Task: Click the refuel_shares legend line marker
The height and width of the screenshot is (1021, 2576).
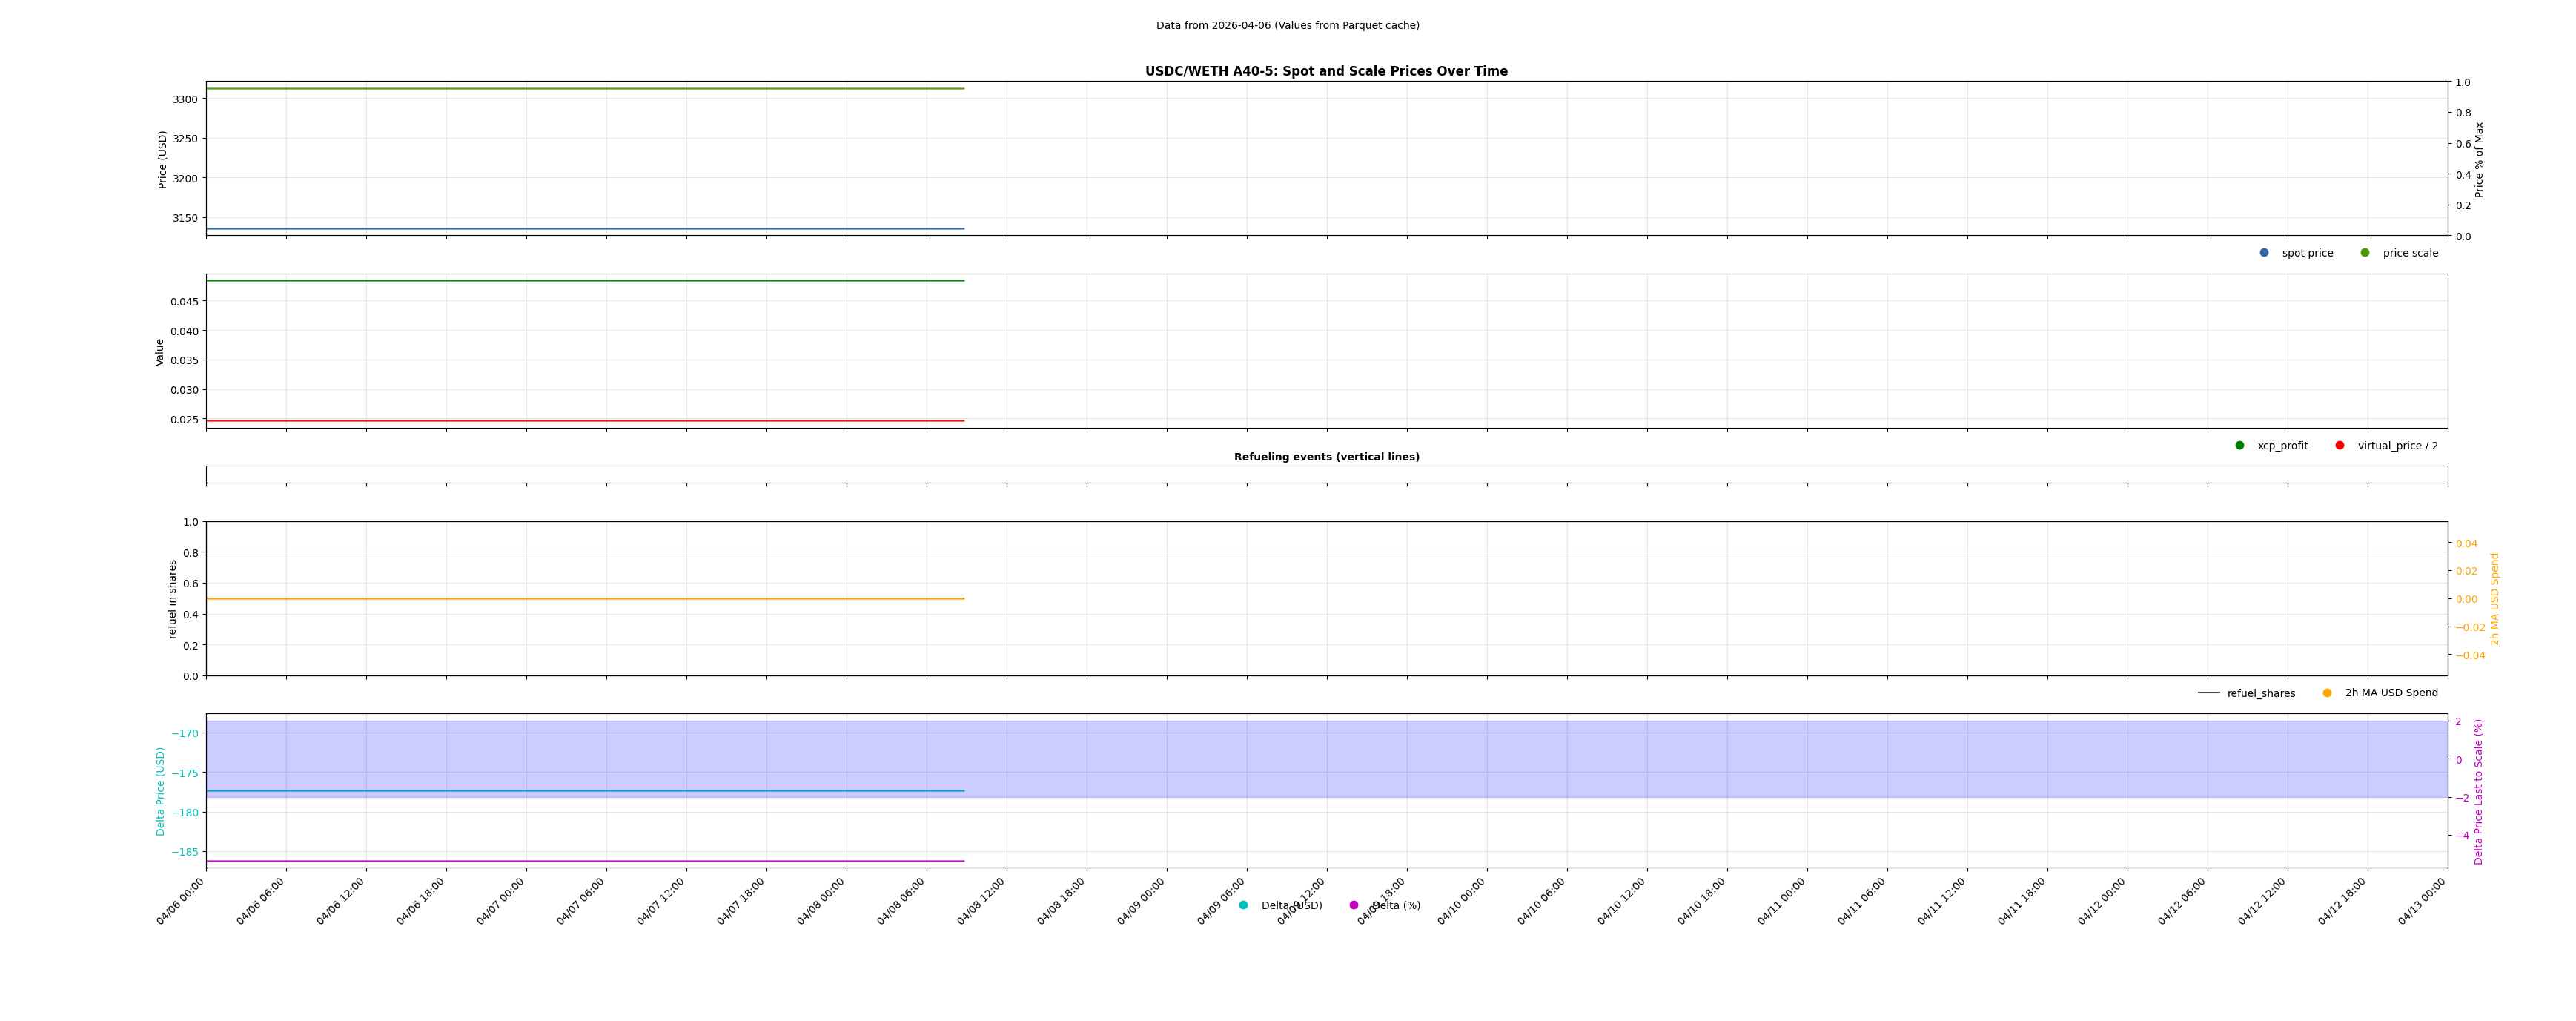Action: [x=2209, y=693]
